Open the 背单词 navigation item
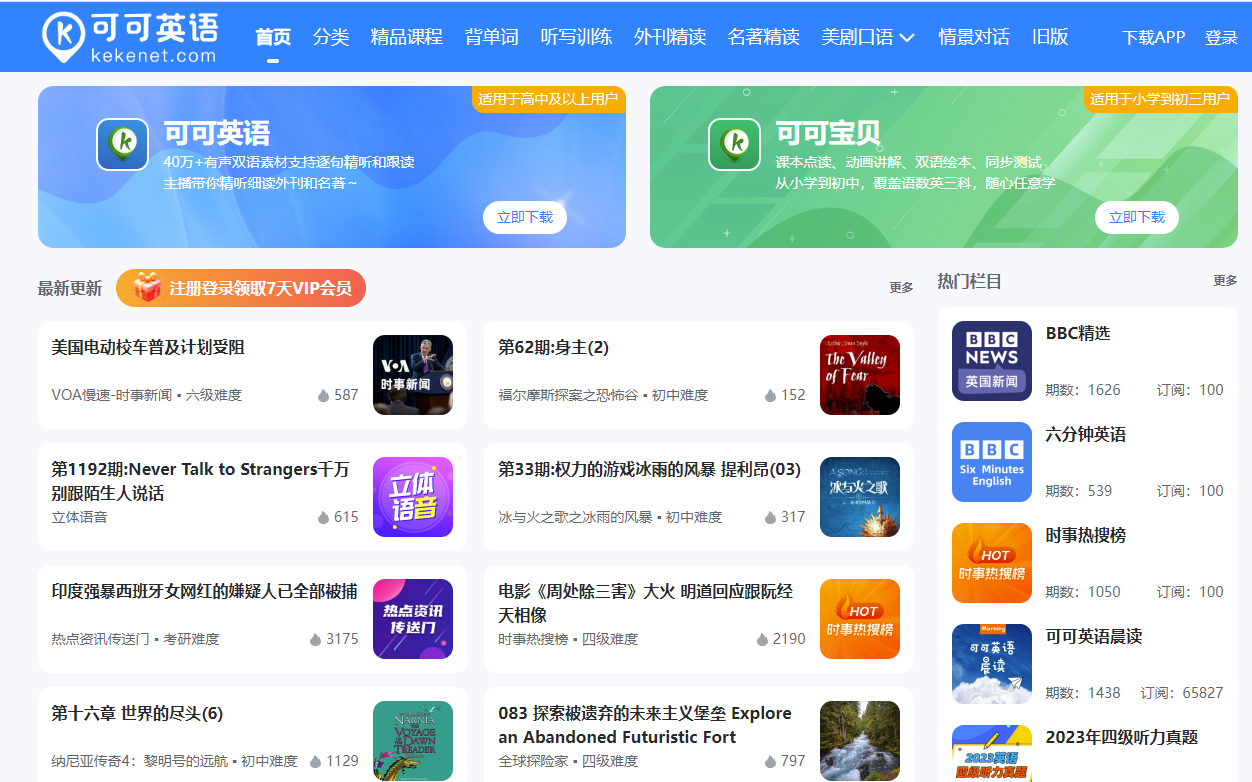This screenshot has height=782, width=1252. pyautogui.click(x=491, y=37)
